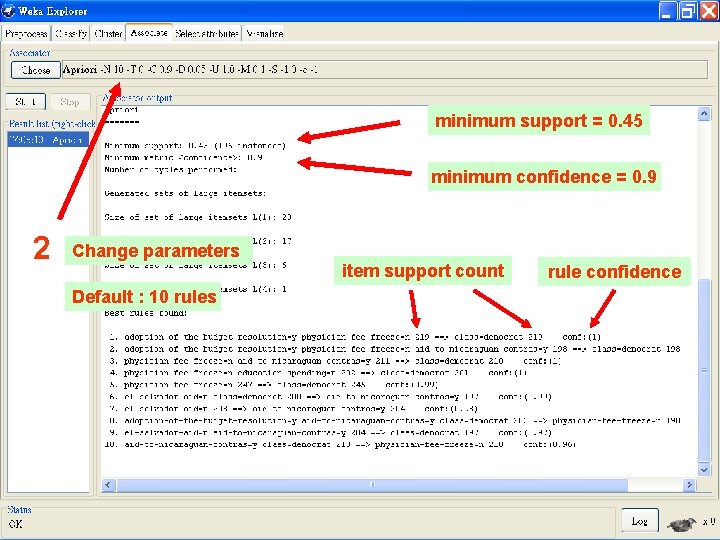Click the output scroll down arrow

(x=704, y=469)
